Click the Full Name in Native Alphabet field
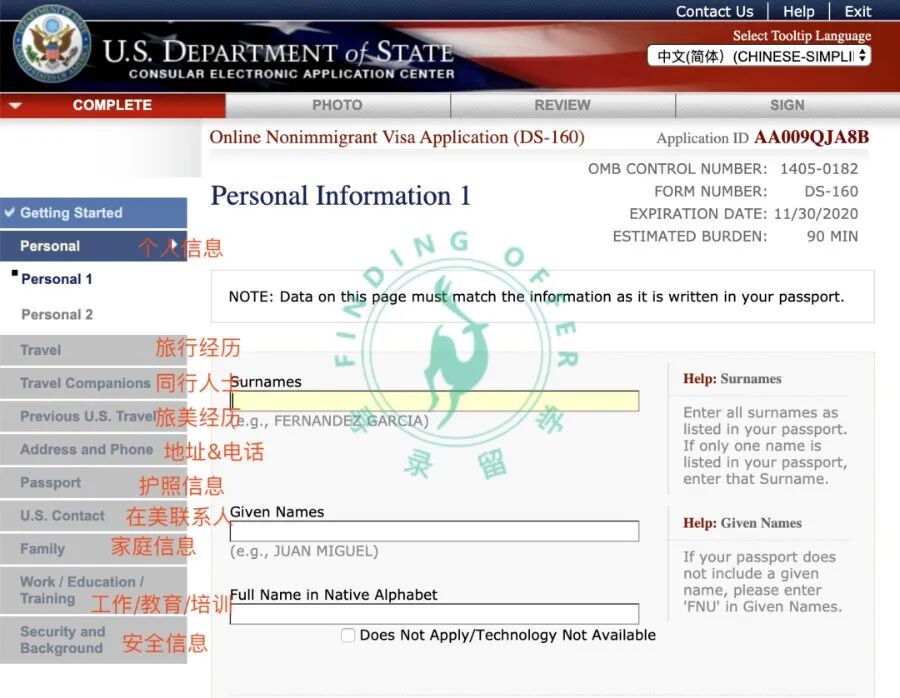Screen dimensions: 900x698 tap(435, 613)
